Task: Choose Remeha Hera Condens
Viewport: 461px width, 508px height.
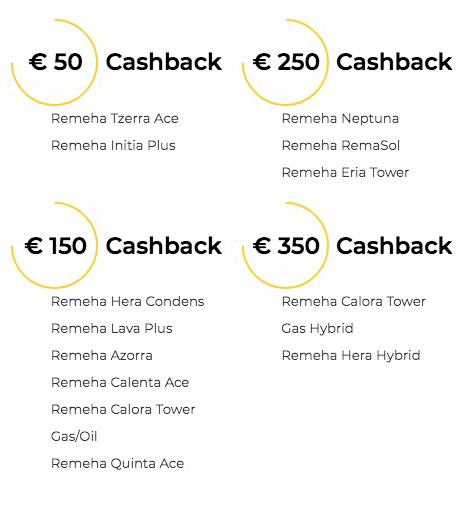Action: coord(127,302)
